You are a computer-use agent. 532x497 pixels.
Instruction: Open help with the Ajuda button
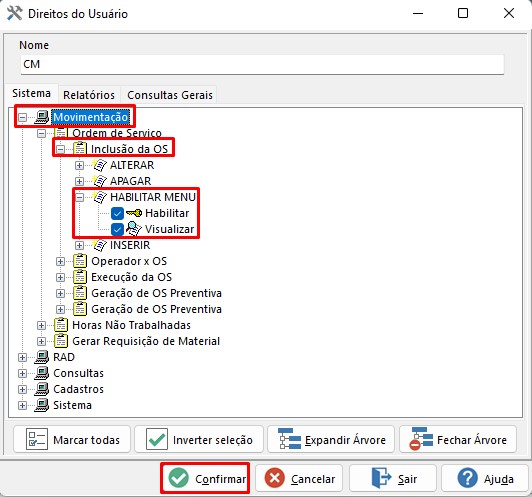point(484,478)
